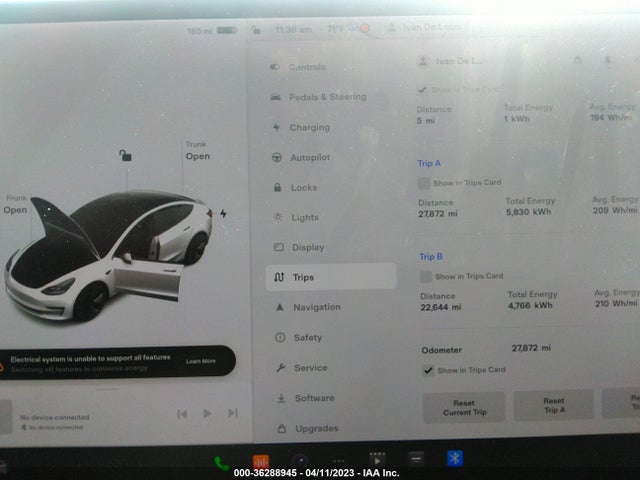Toggle Trip A Show in Trips Card
This screenshot has height=480, width=640.
coord(424,183)
